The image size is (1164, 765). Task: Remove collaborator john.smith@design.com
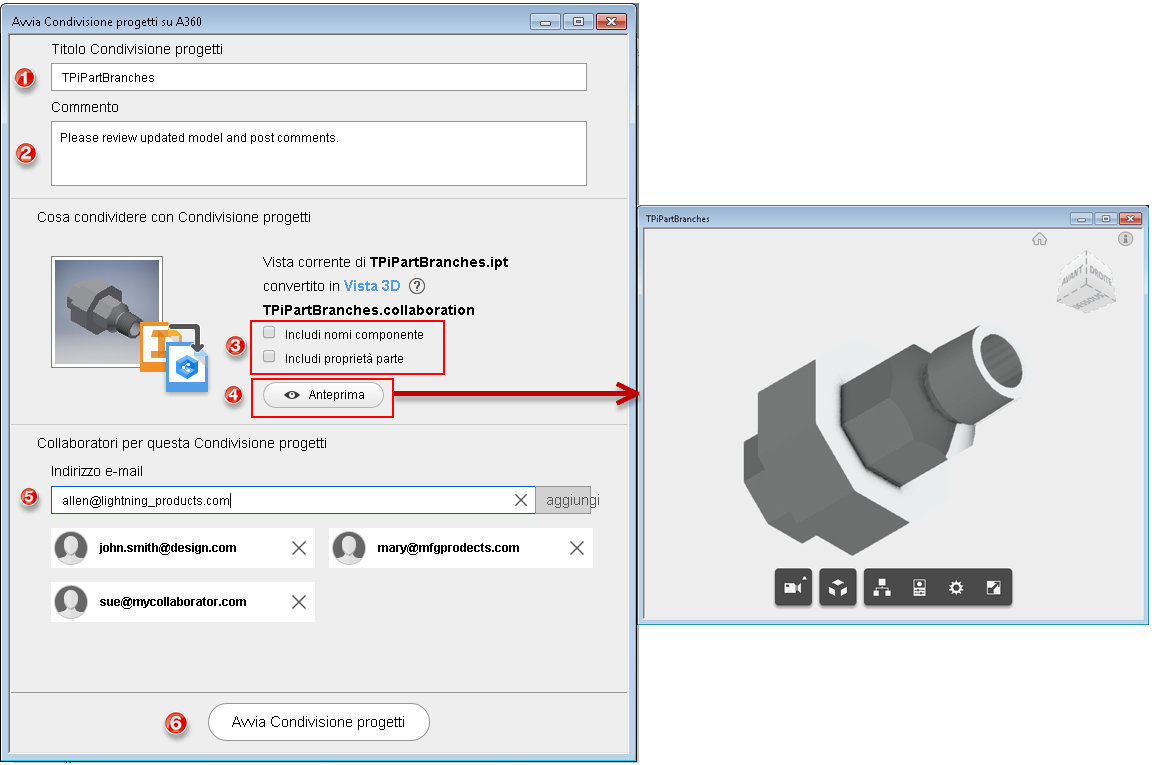click(x=298, y=548)
